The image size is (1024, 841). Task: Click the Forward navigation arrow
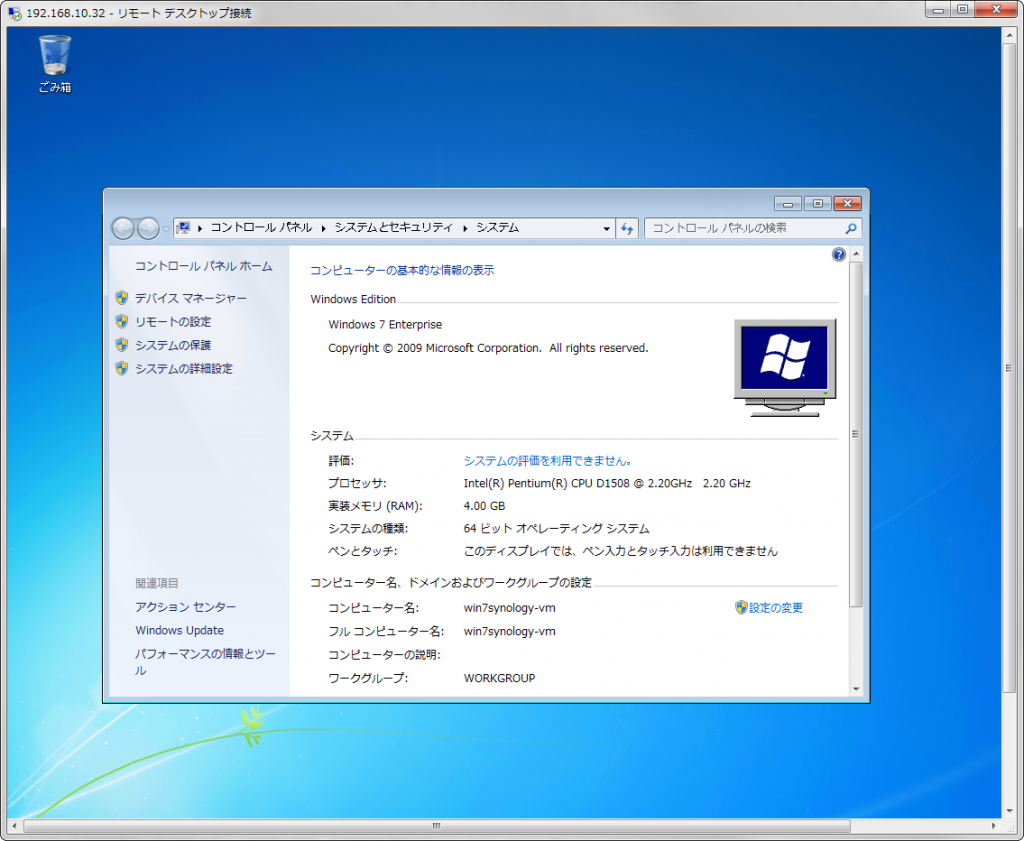(148, 229)
